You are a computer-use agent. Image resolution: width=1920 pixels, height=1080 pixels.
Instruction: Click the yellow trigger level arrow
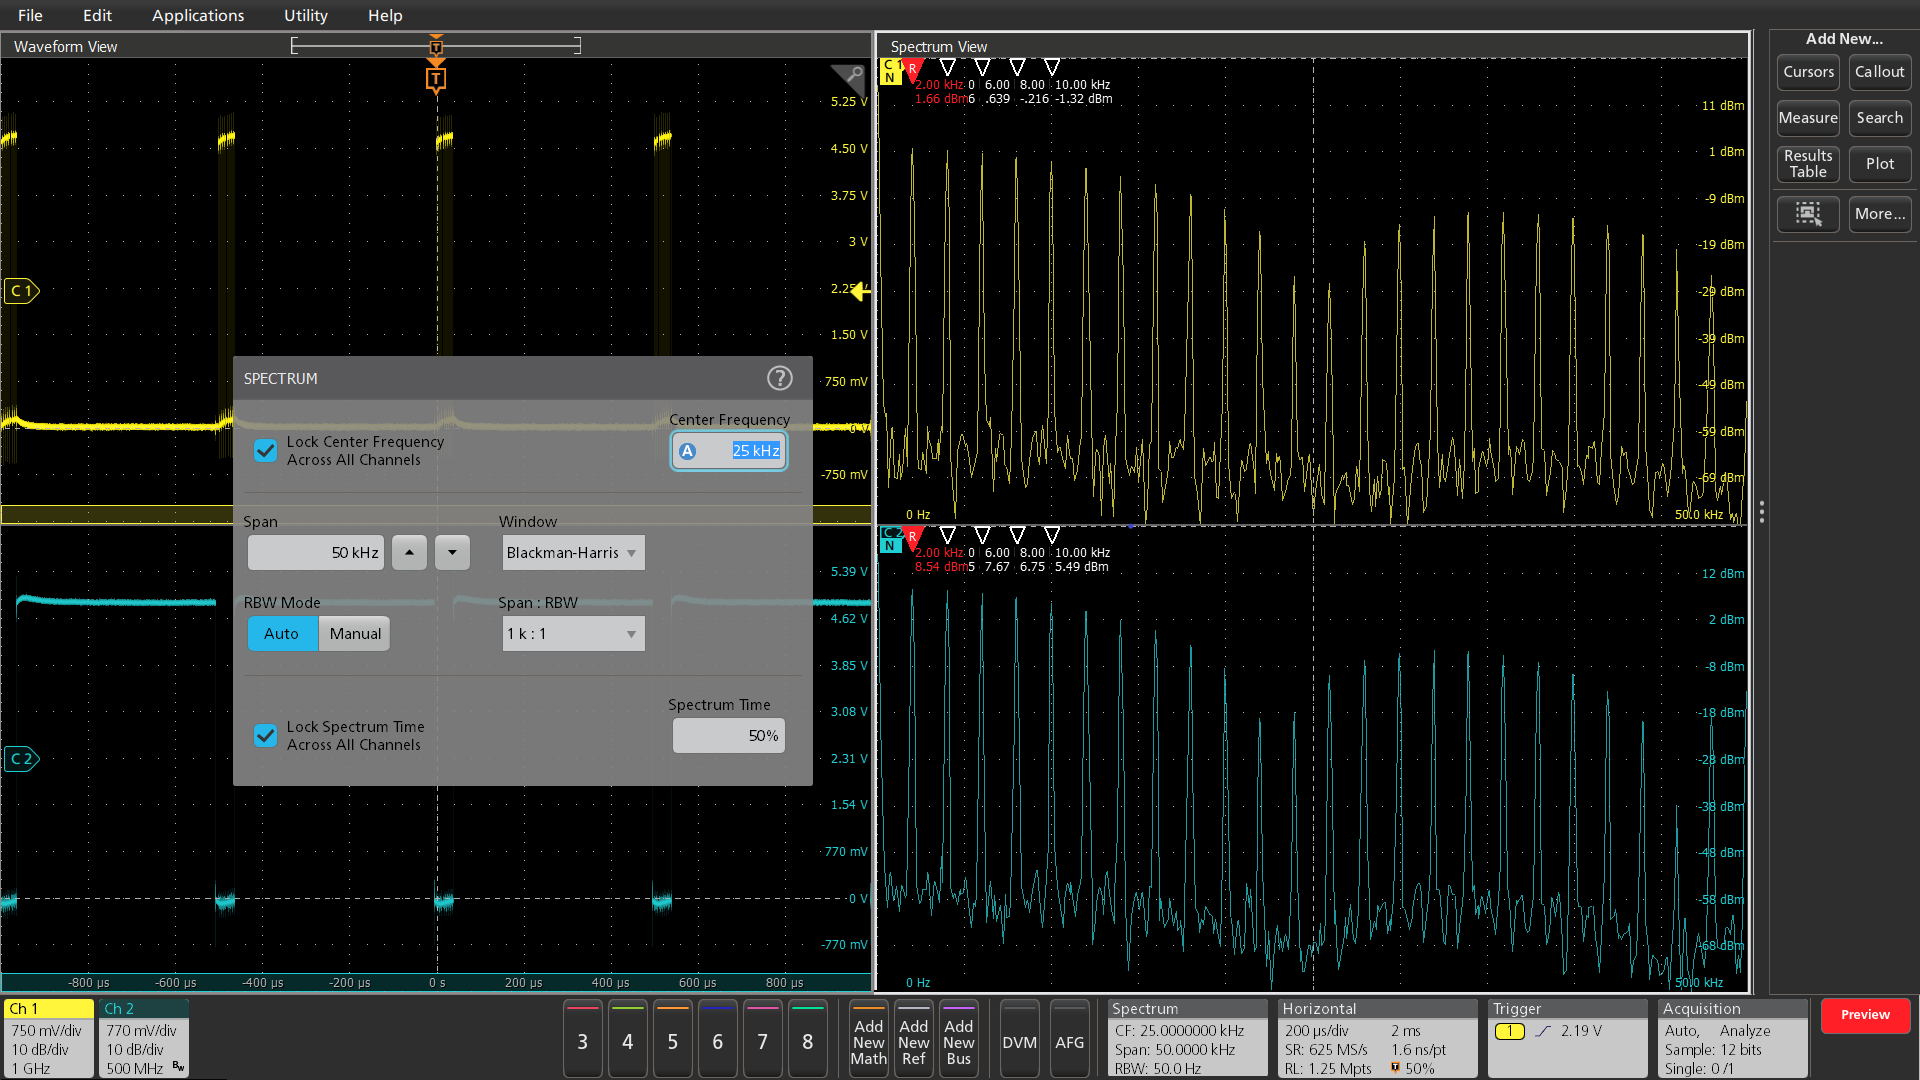pos(860,291)
